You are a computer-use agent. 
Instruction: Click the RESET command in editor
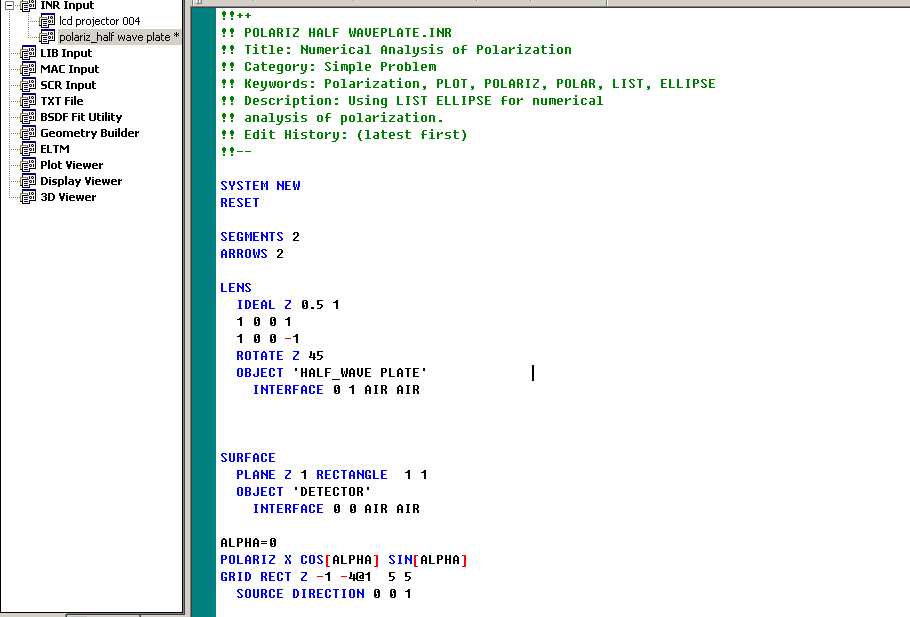tap(240, 203)
